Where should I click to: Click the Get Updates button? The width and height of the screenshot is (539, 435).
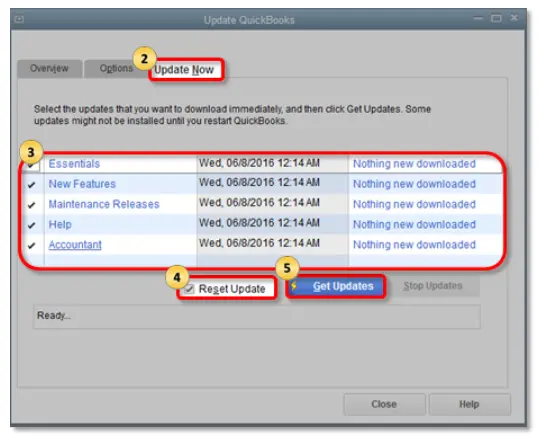coord(336,286)
